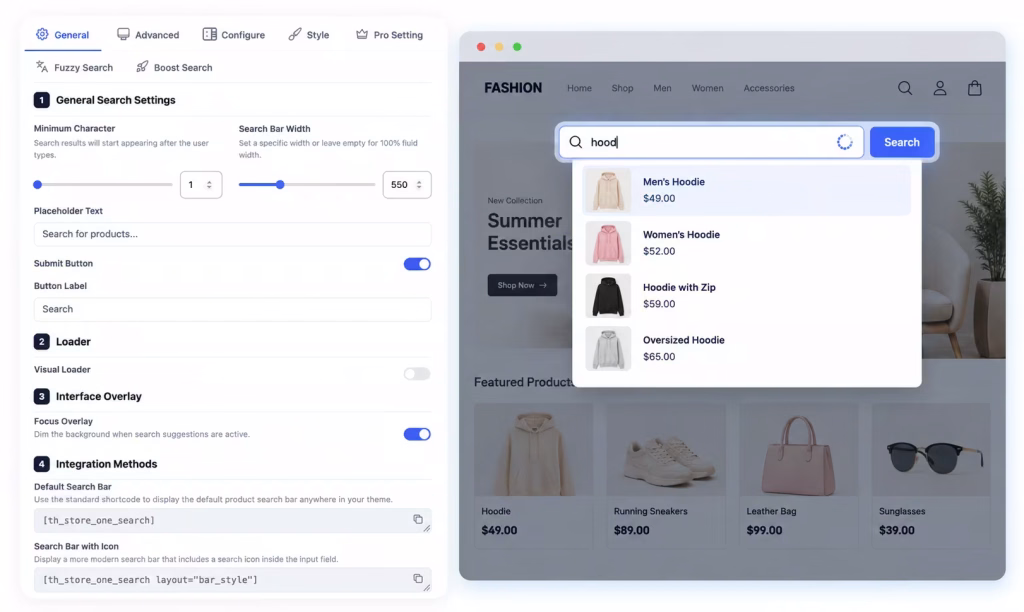Open the Sunglasses product card
Screen dimensions: 1024x612
click(931, 475)
